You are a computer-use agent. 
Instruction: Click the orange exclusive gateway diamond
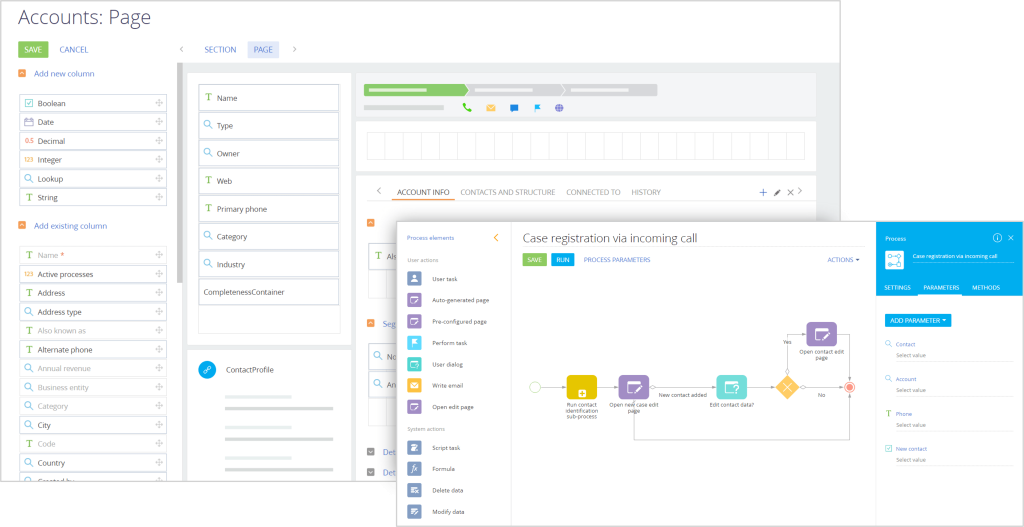point(788,387)
